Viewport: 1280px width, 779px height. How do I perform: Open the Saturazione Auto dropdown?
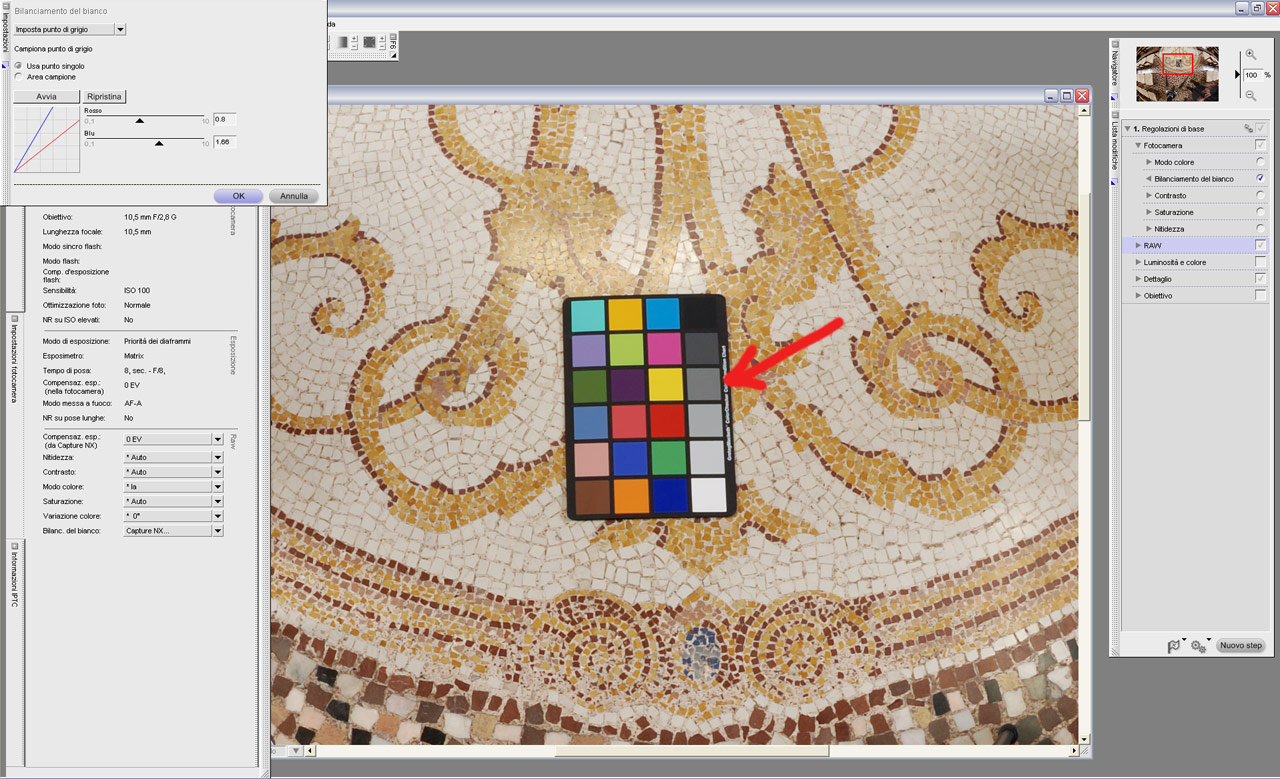tap(173, 501)
